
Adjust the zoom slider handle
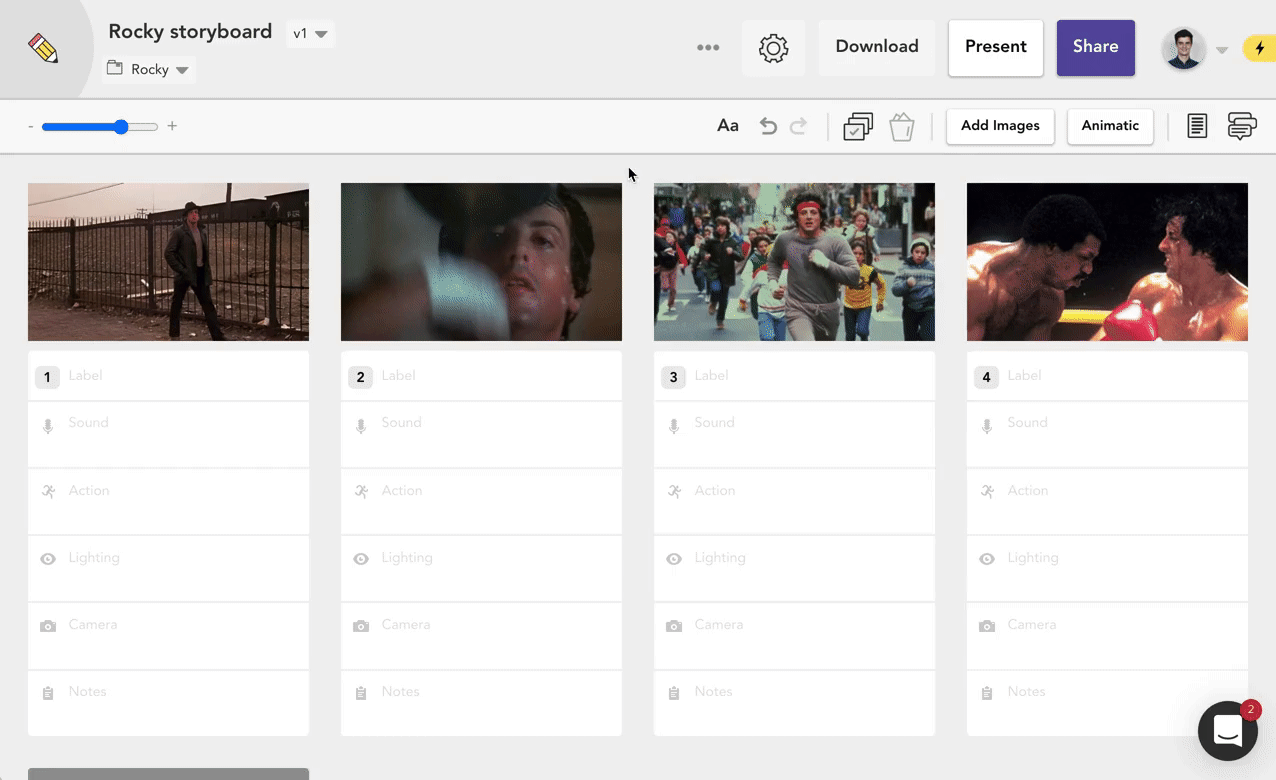121,127
